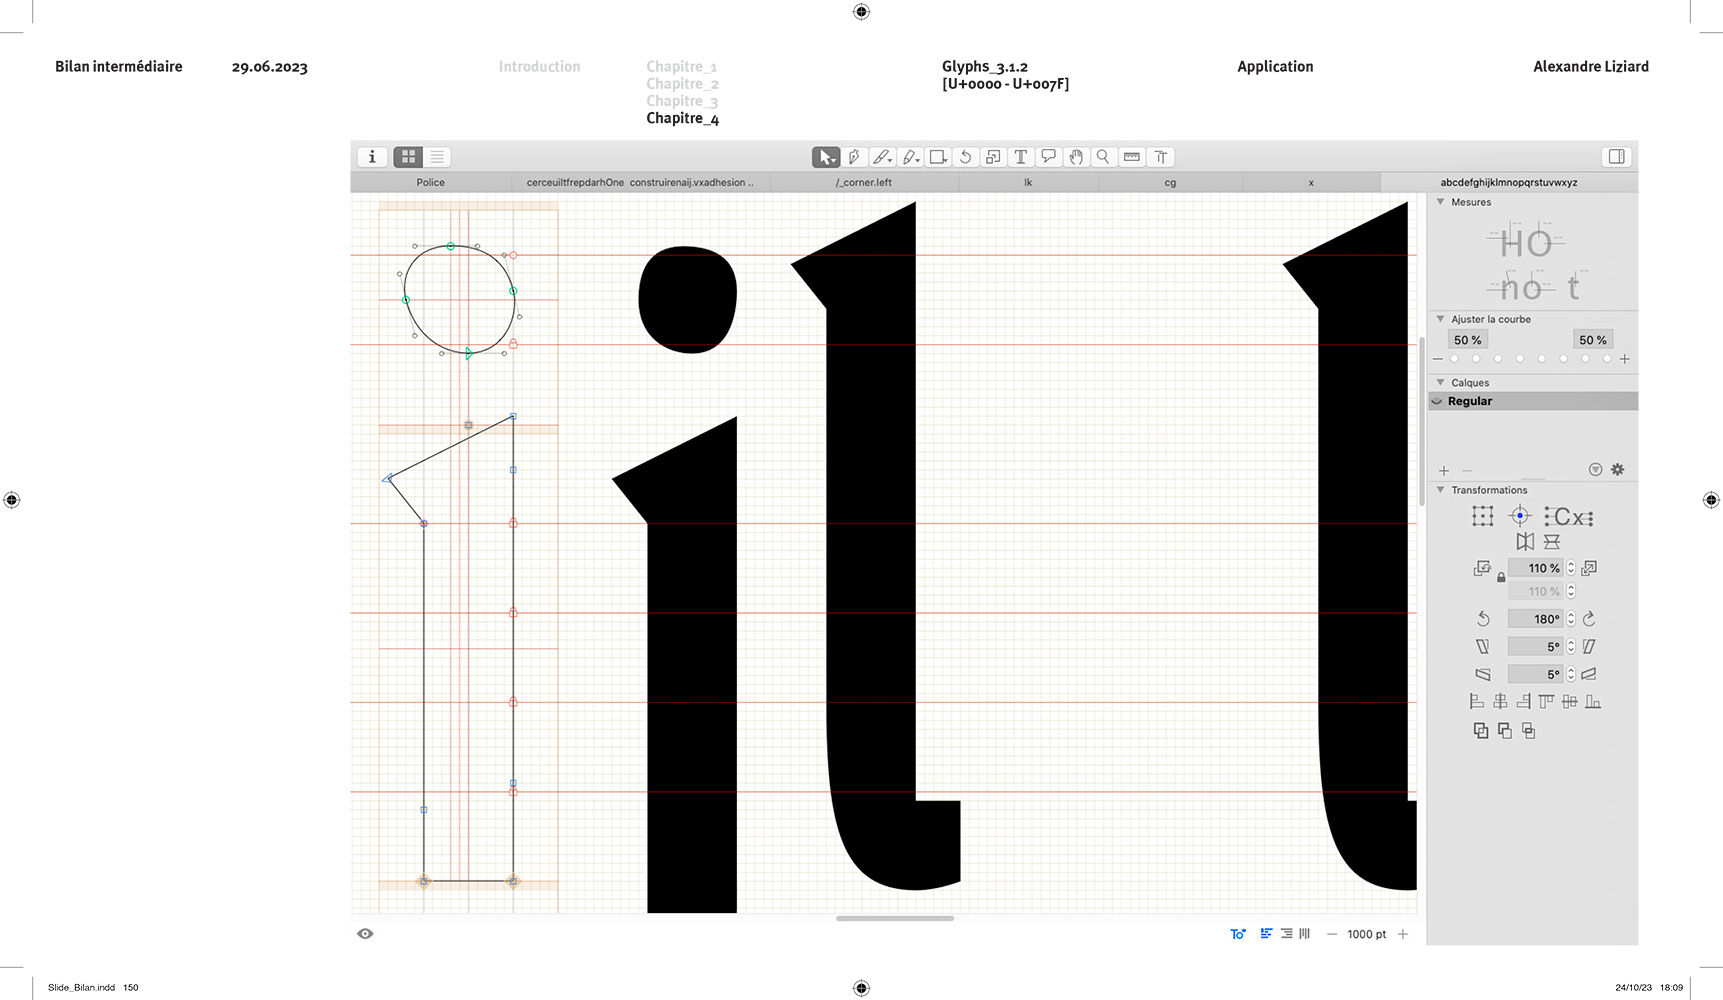This screenshot has width=1723, height=1000.
Task: Open layers gear settings icon
Action: [1617, 470]
